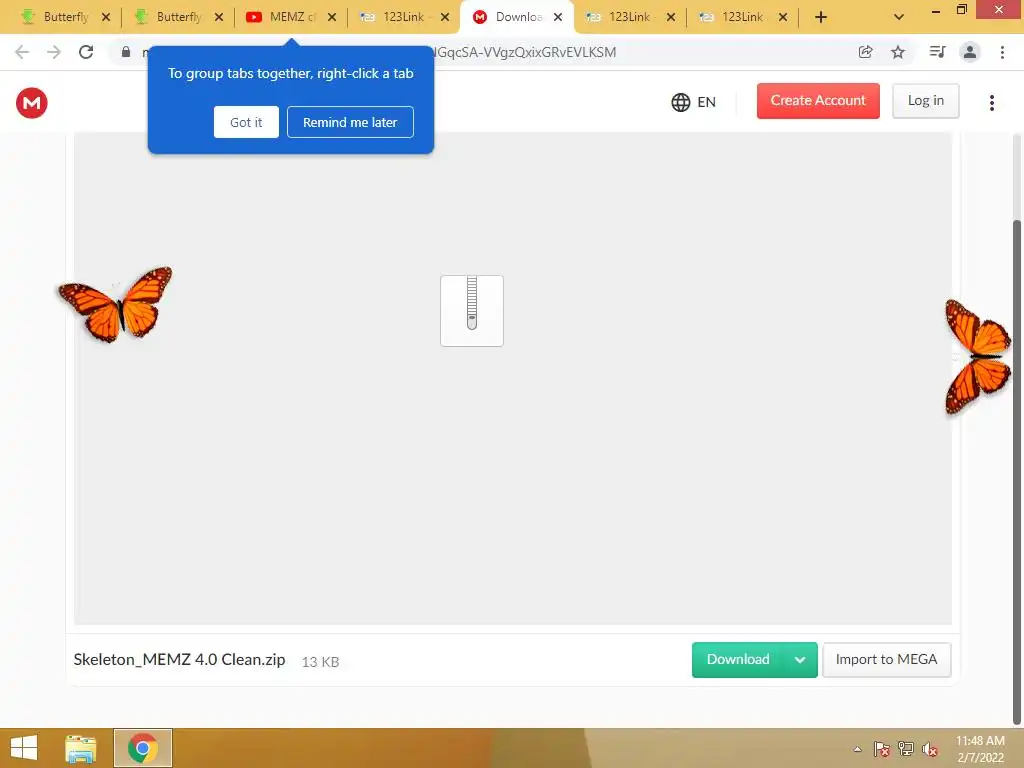
Task: Click Log in button
Action: 925,101
